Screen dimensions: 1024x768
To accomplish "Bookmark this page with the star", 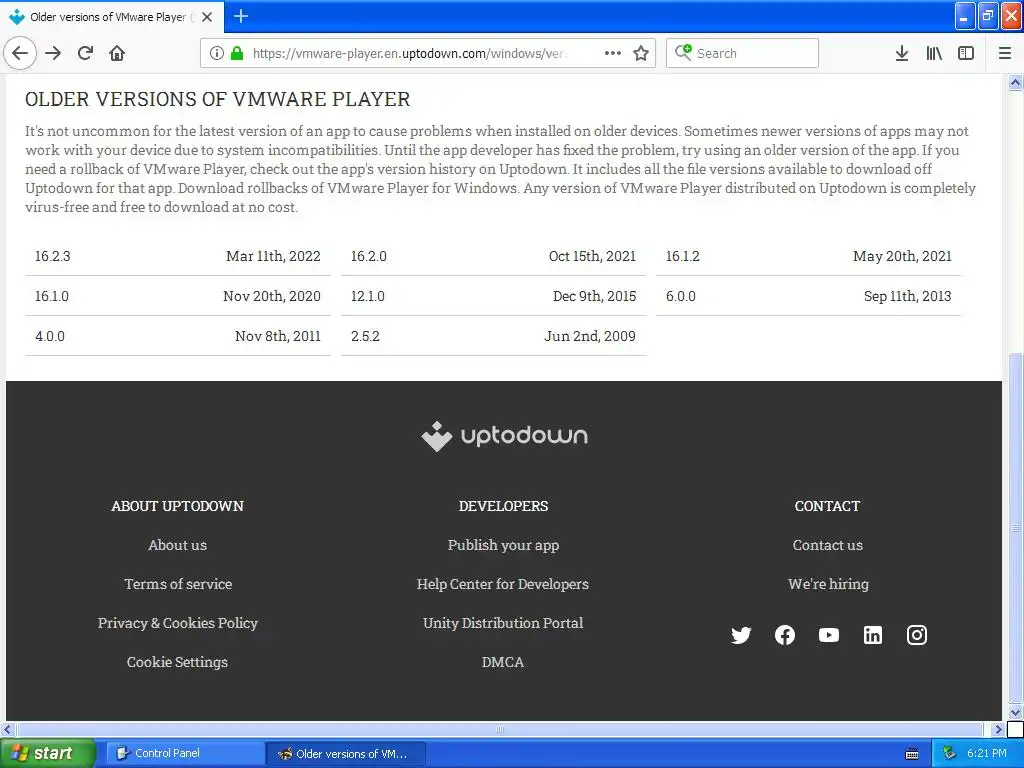I will (641, 53).
